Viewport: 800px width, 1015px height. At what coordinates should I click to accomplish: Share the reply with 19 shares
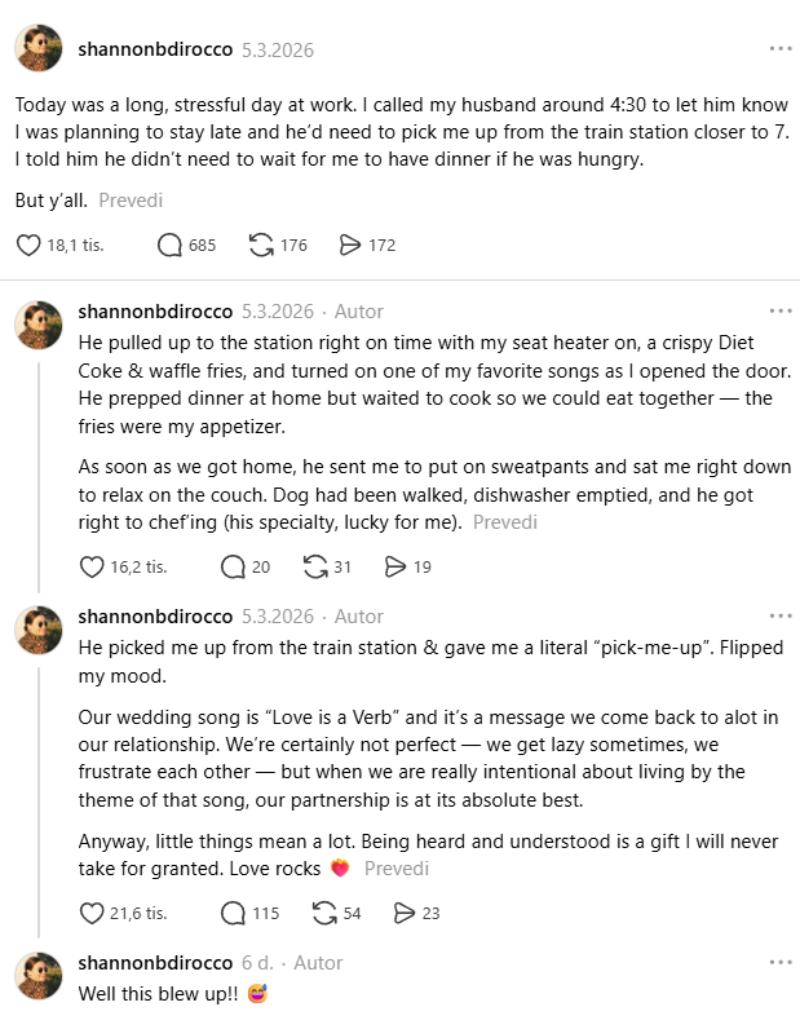click(x=396, y=567)
